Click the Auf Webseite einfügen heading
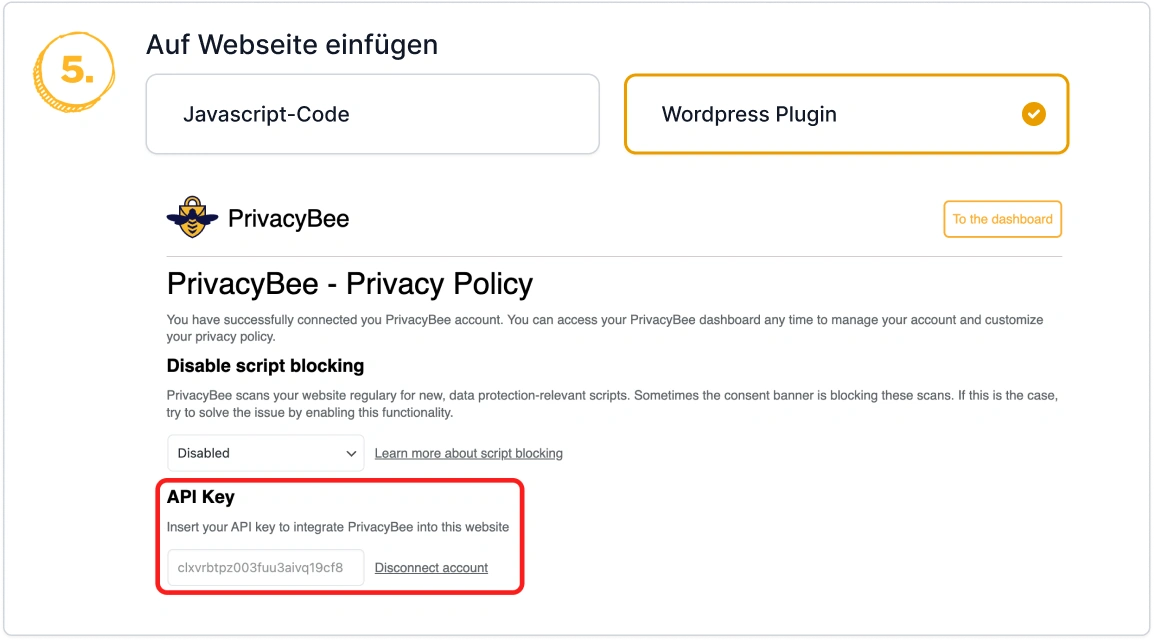Image resolution: width=1154 pixels, height=641 pixels. (292, 45)
